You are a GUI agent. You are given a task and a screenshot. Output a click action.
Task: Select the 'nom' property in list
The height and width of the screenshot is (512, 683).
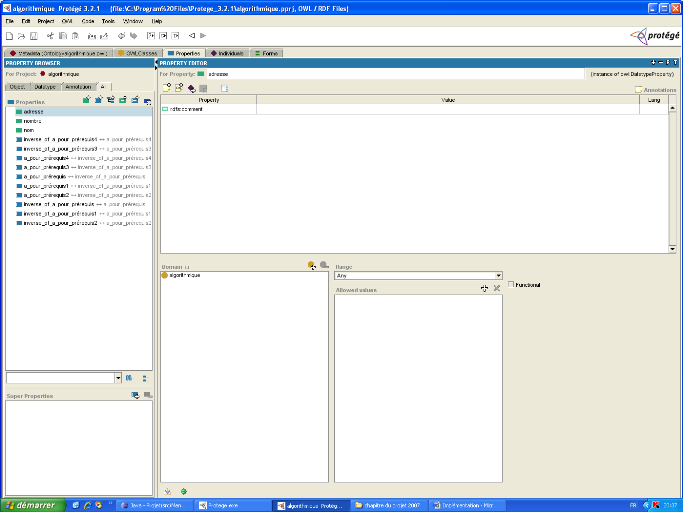click(x=28, y=130)
